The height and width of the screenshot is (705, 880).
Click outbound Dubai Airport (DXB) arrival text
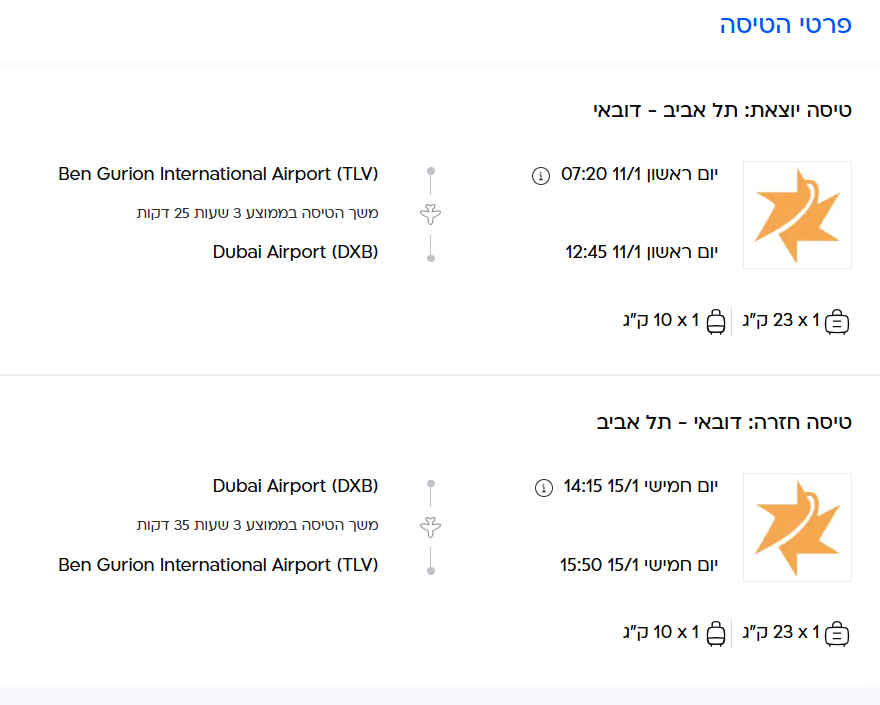295,252
